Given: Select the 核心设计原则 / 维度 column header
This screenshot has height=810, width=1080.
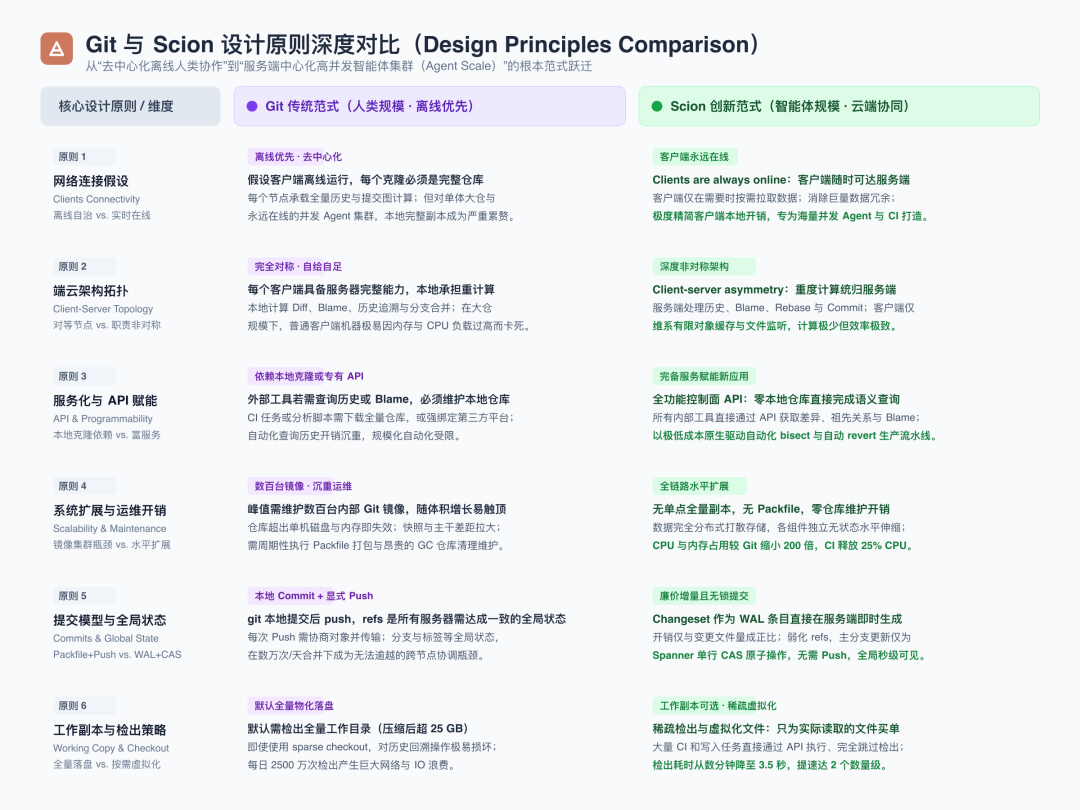Looking at the screenshot, I should [130, 106].
